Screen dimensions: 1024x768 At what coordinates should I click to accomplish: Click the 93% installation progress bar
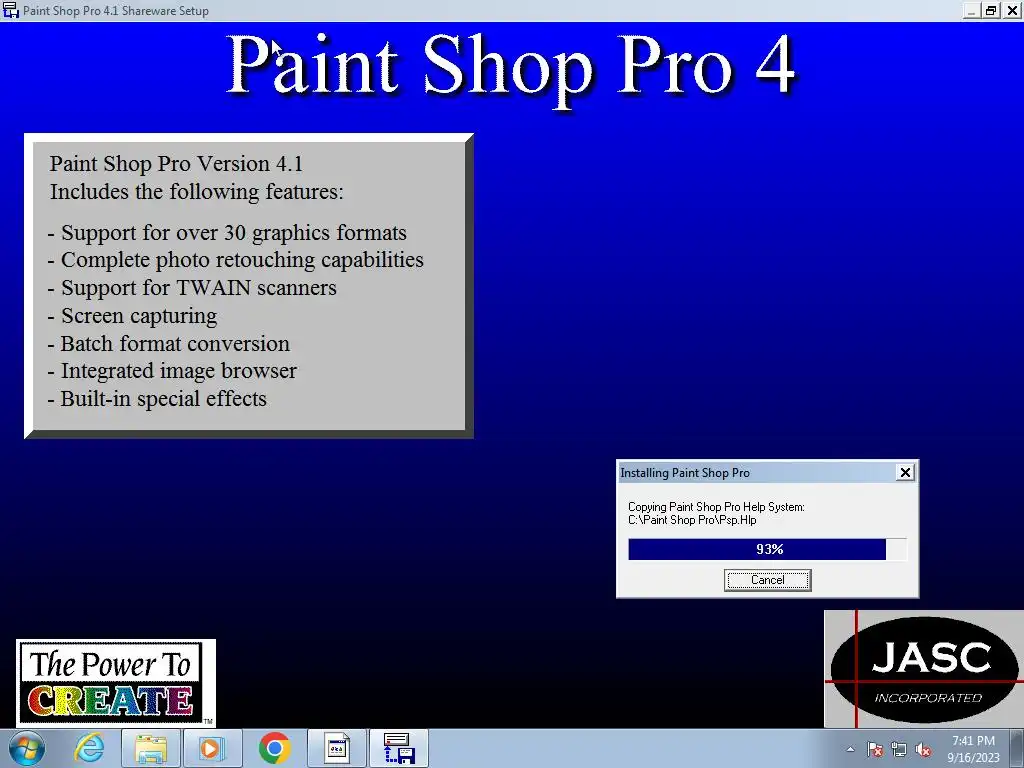click(x=767, y=549)
